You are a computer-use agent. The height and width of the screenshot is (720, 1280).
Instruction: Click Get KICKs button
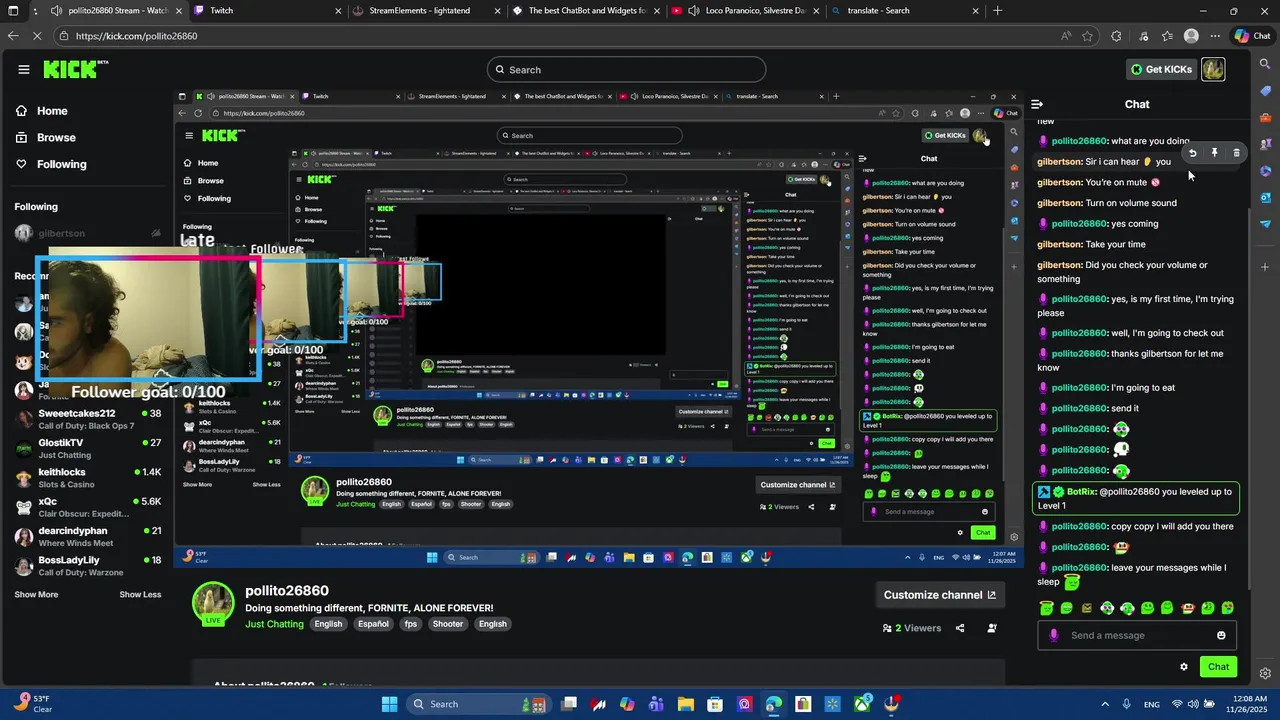[1161, 69]
